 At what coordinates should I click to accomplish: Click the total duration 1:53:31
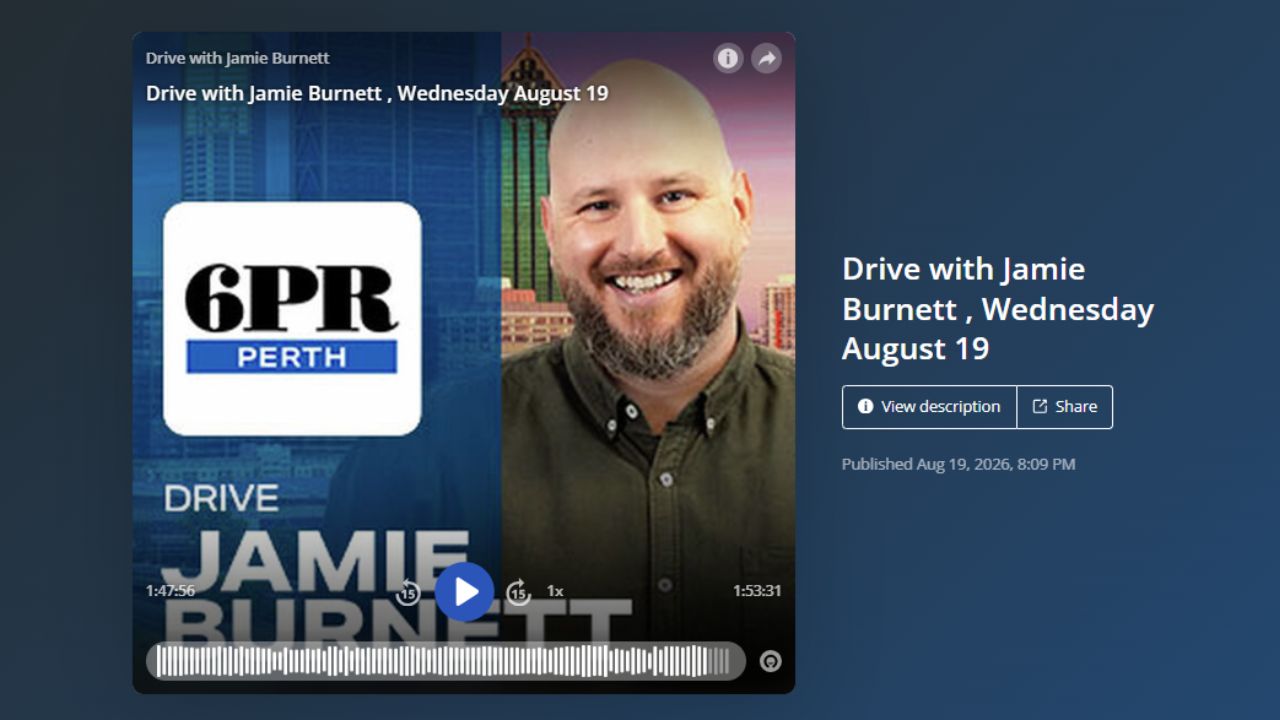click(757, 591)
